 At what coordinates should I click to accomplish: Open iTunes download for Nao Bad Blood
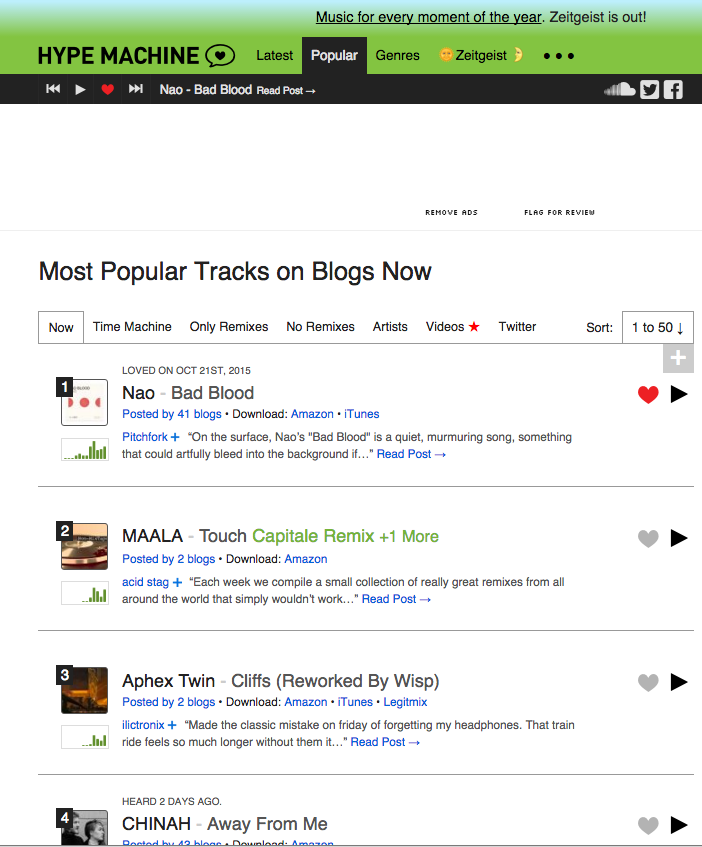tap(361, 414)
